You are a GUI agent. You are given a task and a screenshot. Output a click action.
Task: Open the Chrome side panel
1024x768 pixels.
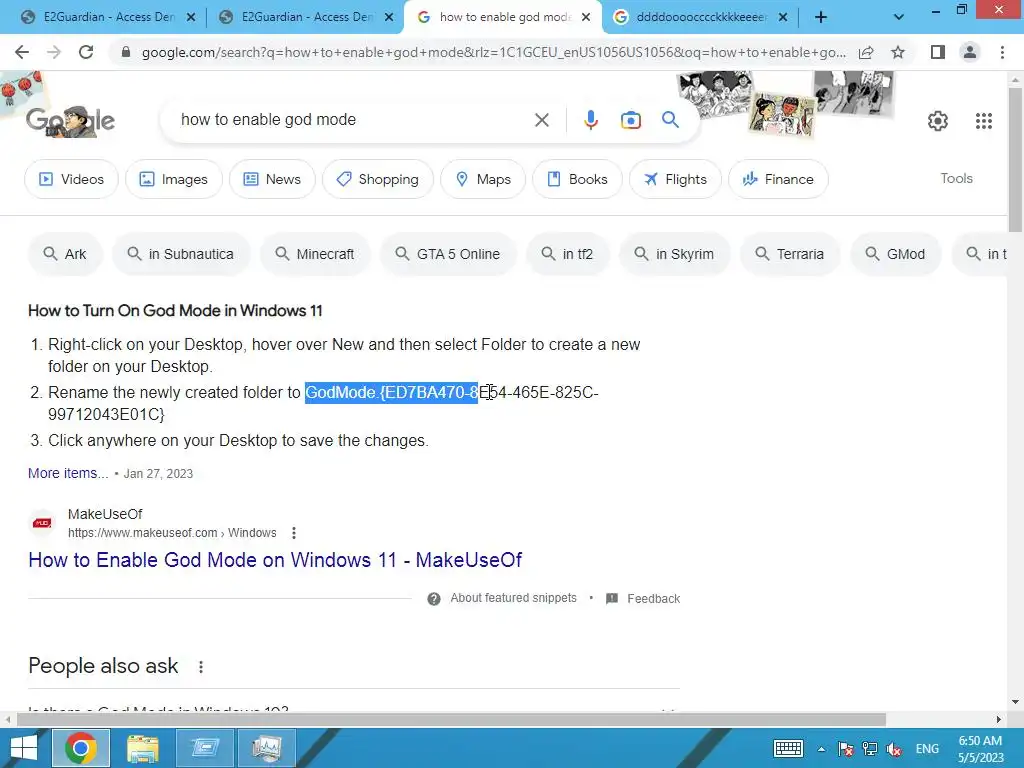938,52
